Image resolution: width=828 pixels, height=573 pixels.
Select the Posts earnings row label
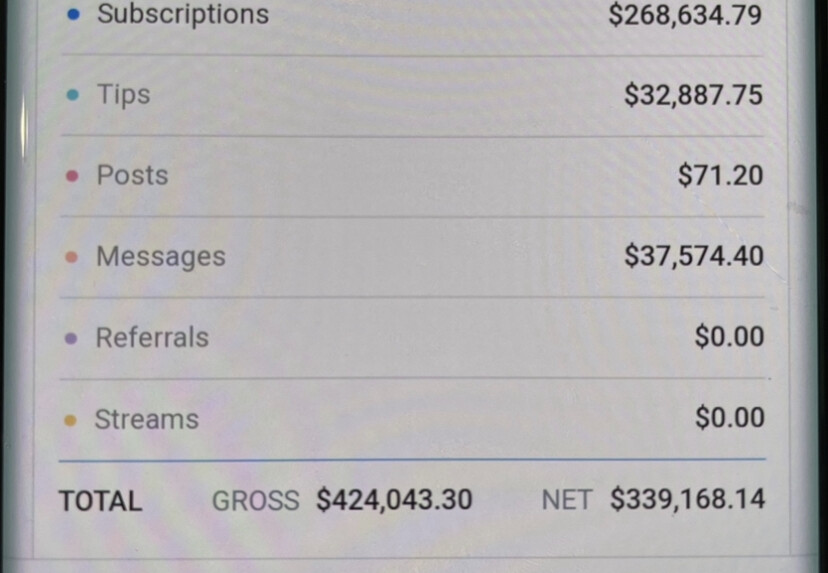click(132, 175)
